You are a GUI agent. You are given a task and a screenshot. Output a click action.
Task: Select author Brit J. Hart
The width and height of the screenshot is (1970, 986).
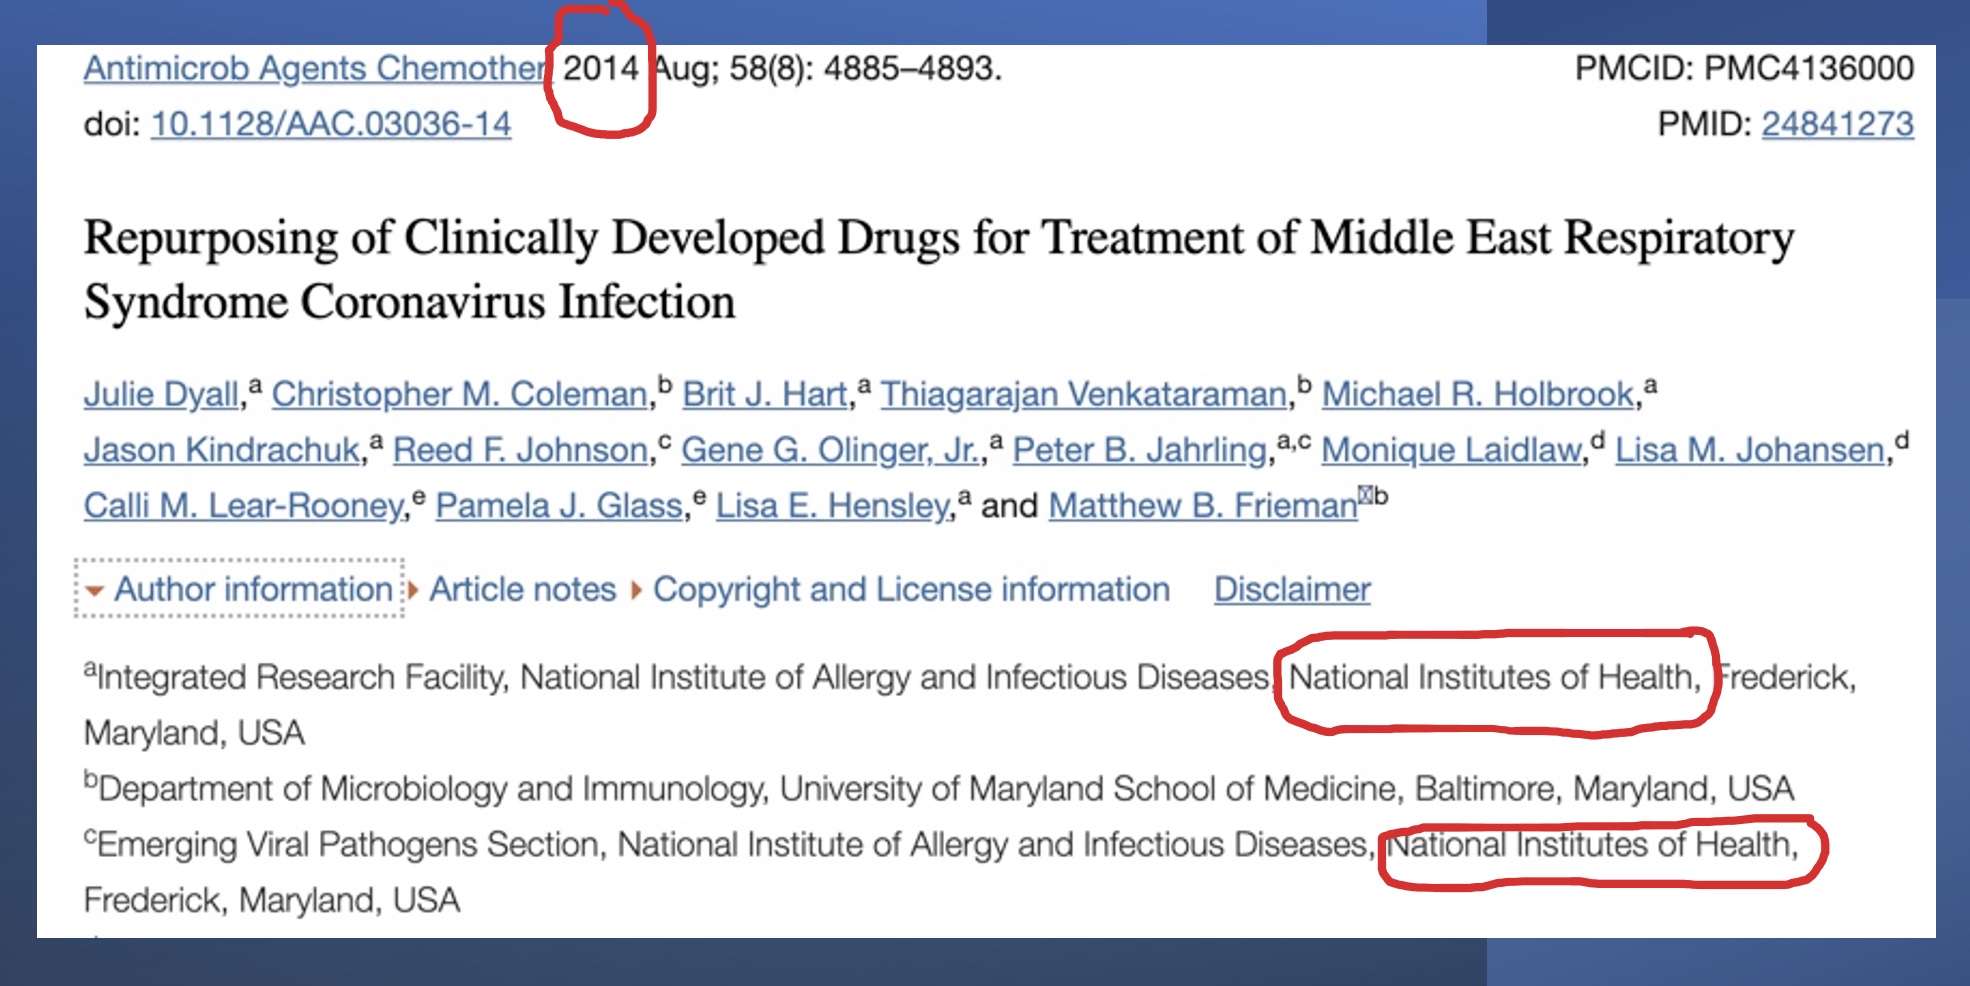[x=764, y=394]
